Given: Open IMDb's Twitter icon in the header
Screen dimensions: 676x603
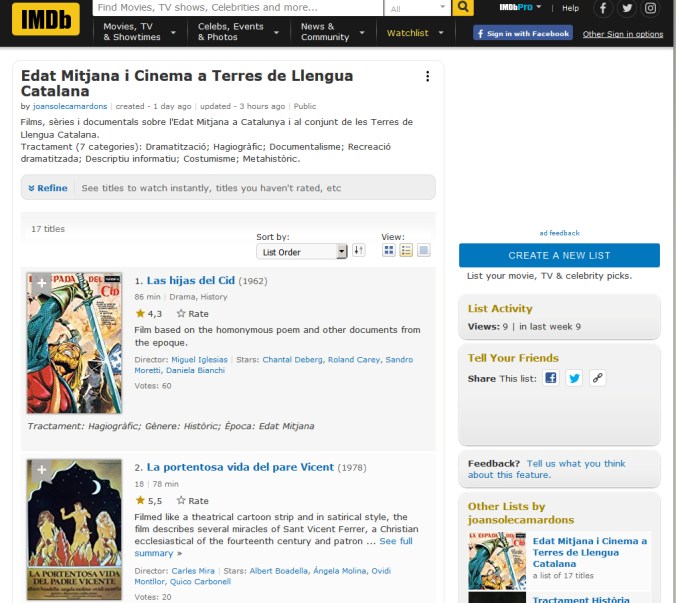Looking at the screenshot, I should click(627, 8).
